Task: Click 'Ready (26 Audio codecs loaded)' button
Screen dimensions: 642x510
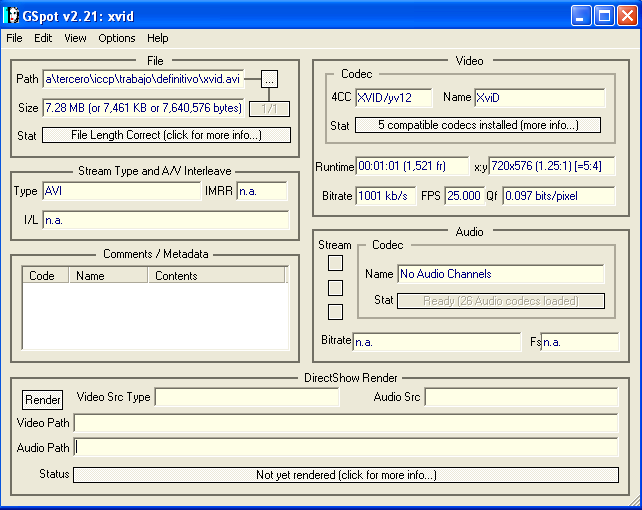Action: point(501,301)
